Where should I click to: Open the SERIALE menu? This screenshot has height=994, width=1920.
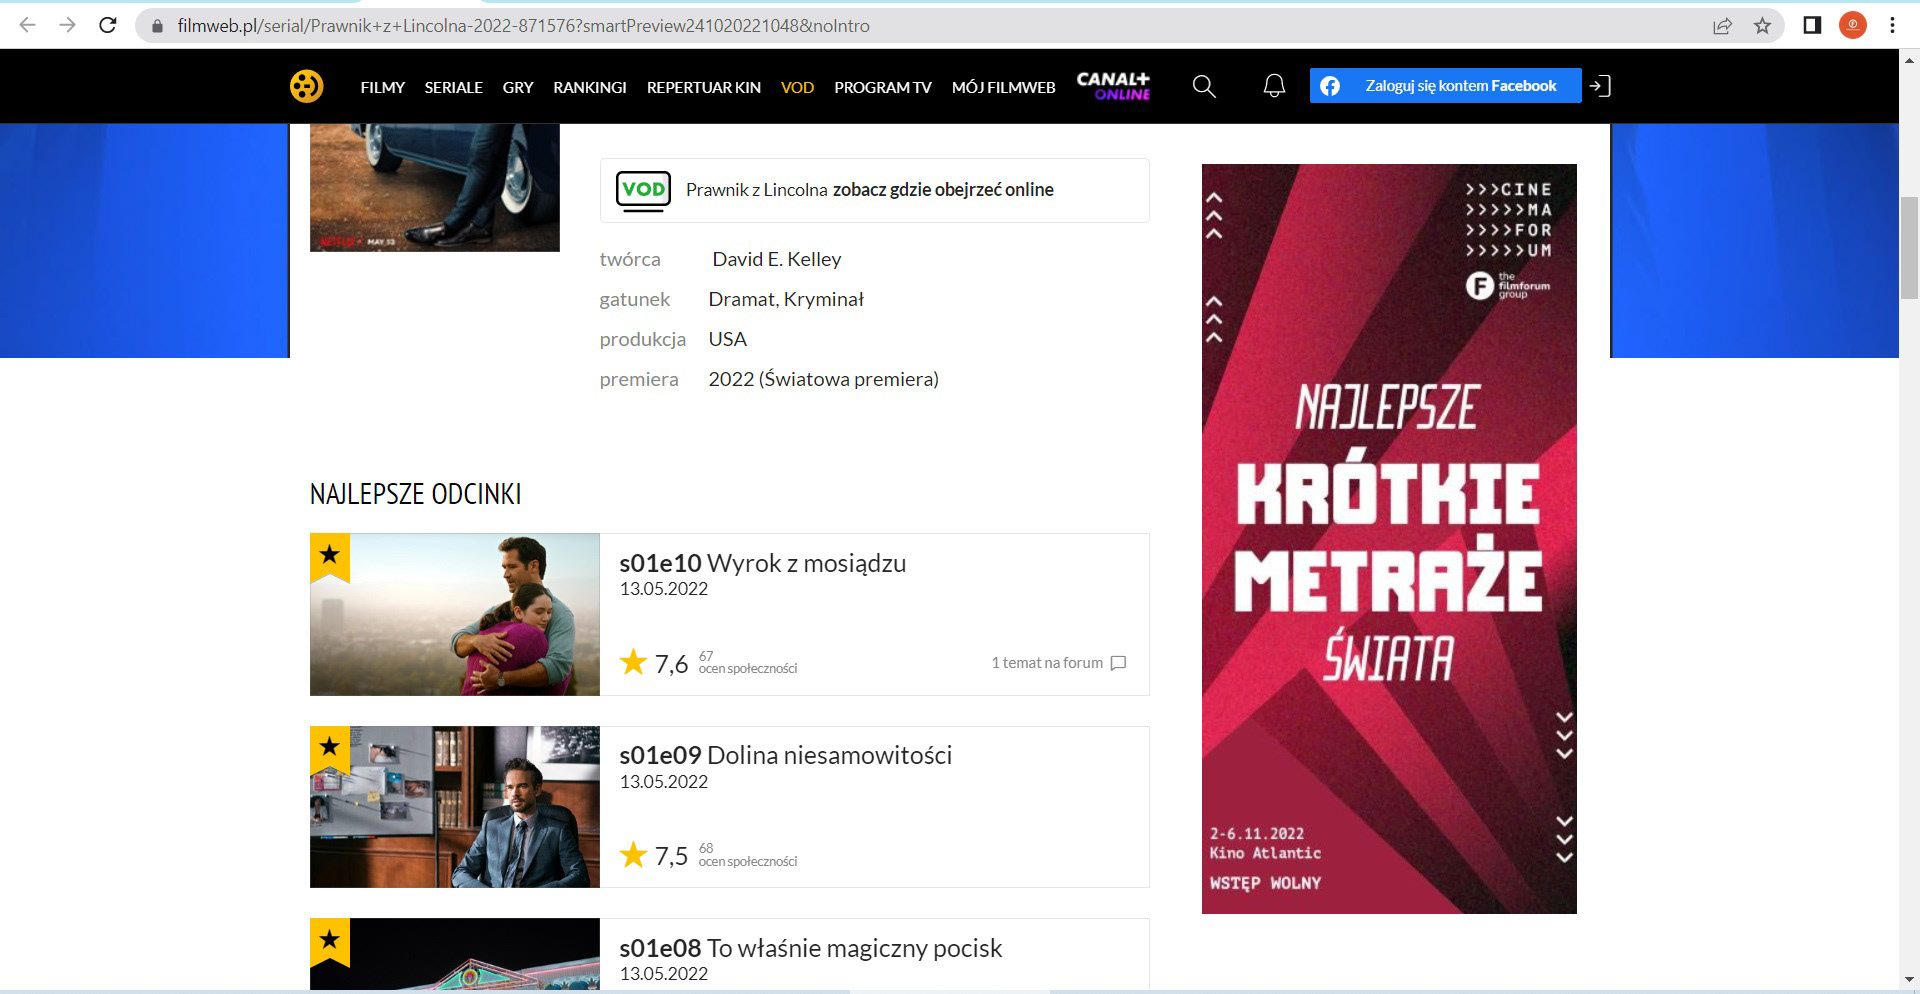pos(454,87)
